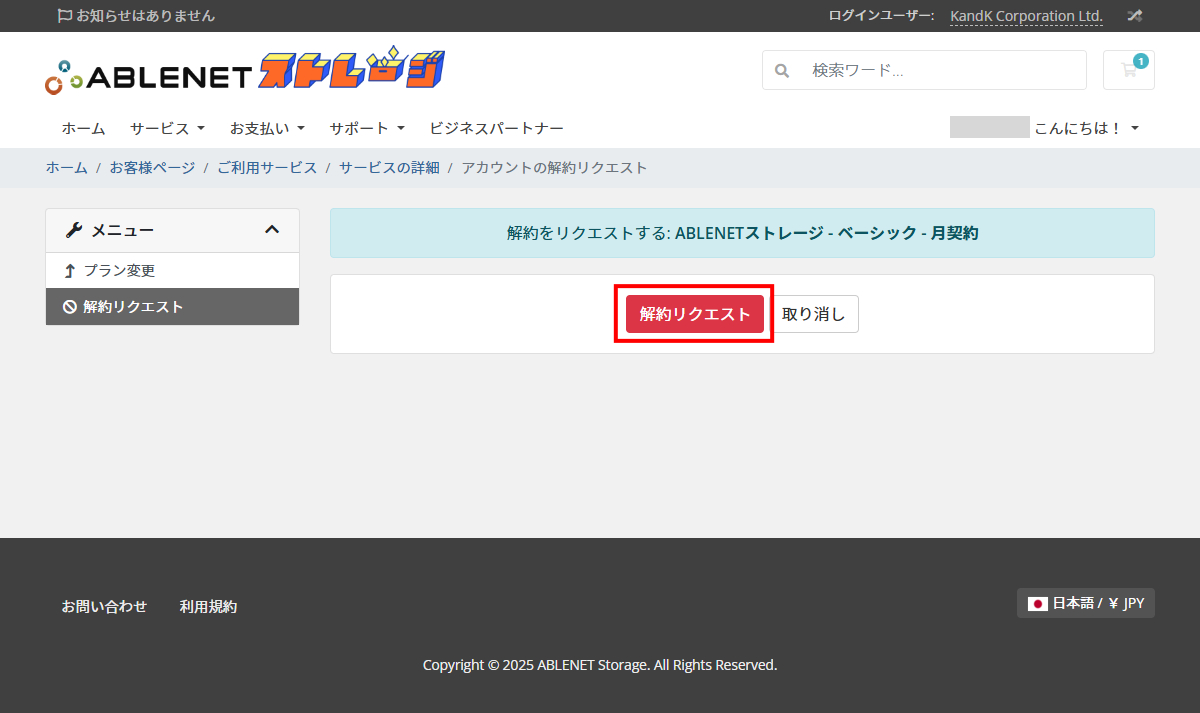
Task: Confirm with the red 解約リクエスト button
Action: pyautogui.click(x=694, y=313)
